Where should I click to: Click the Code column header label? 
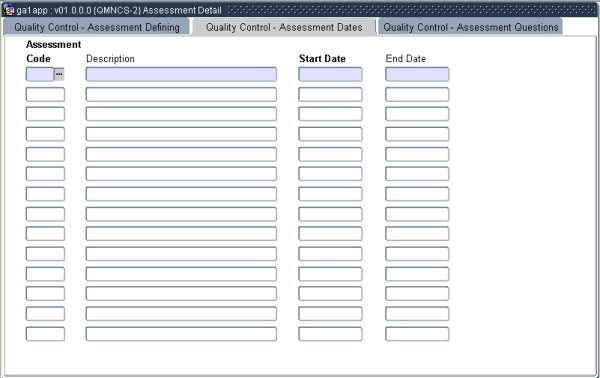[x=38, y=59]
